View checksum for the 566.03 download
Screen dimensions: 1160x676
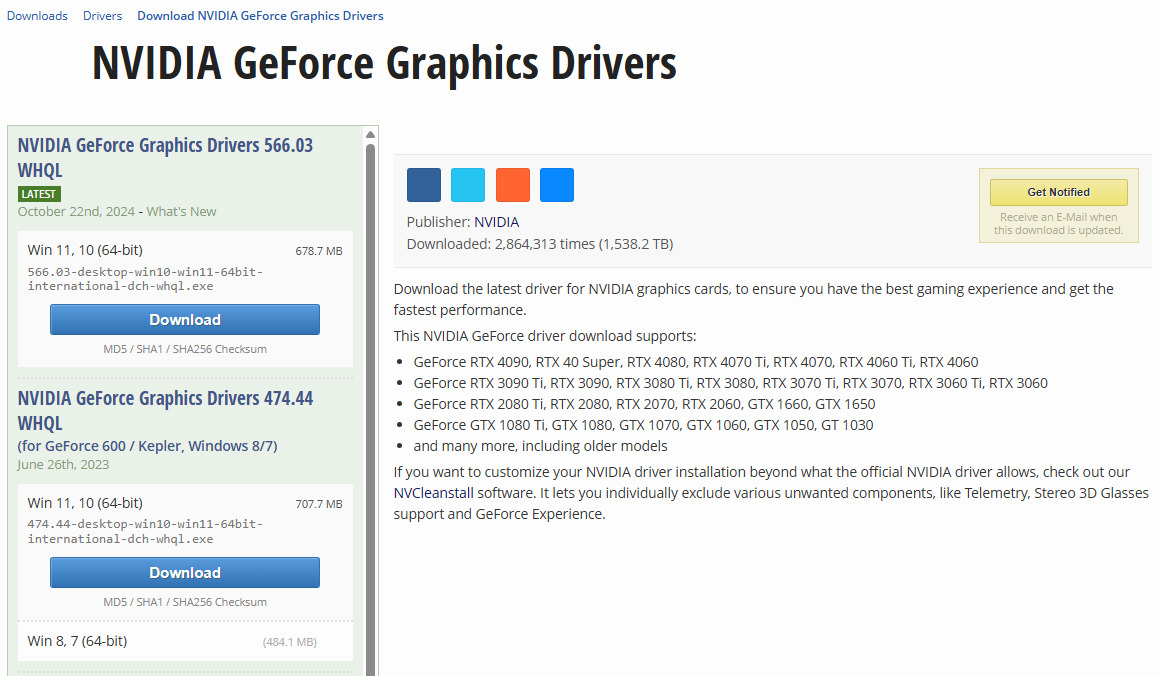point(185,349)
